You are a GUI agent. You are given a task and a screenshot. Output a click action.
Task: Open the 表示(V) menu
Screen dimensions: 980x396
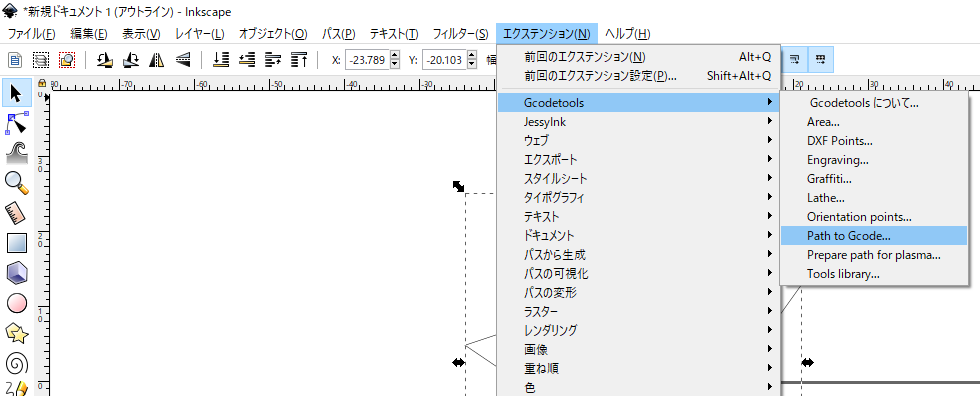pyautogui.click(x=141, y=33)
